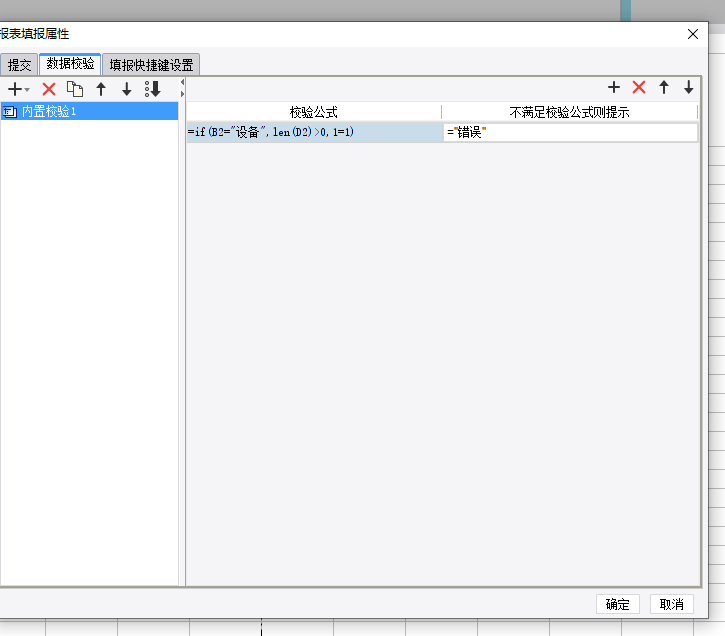Add a new validation in left toolbar
The height and width of the screenshot is (636, 725).
tap(15, 89)
